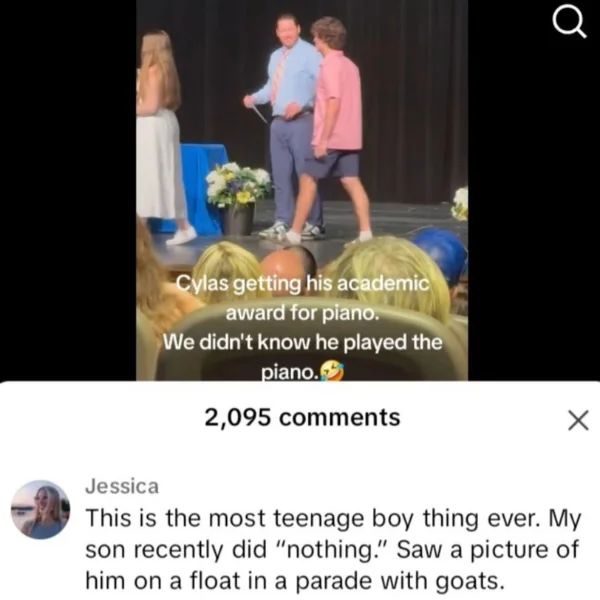Tap the black area below the search icon
The height and width of the screenshot is (600, 600).
coord(534,210)
